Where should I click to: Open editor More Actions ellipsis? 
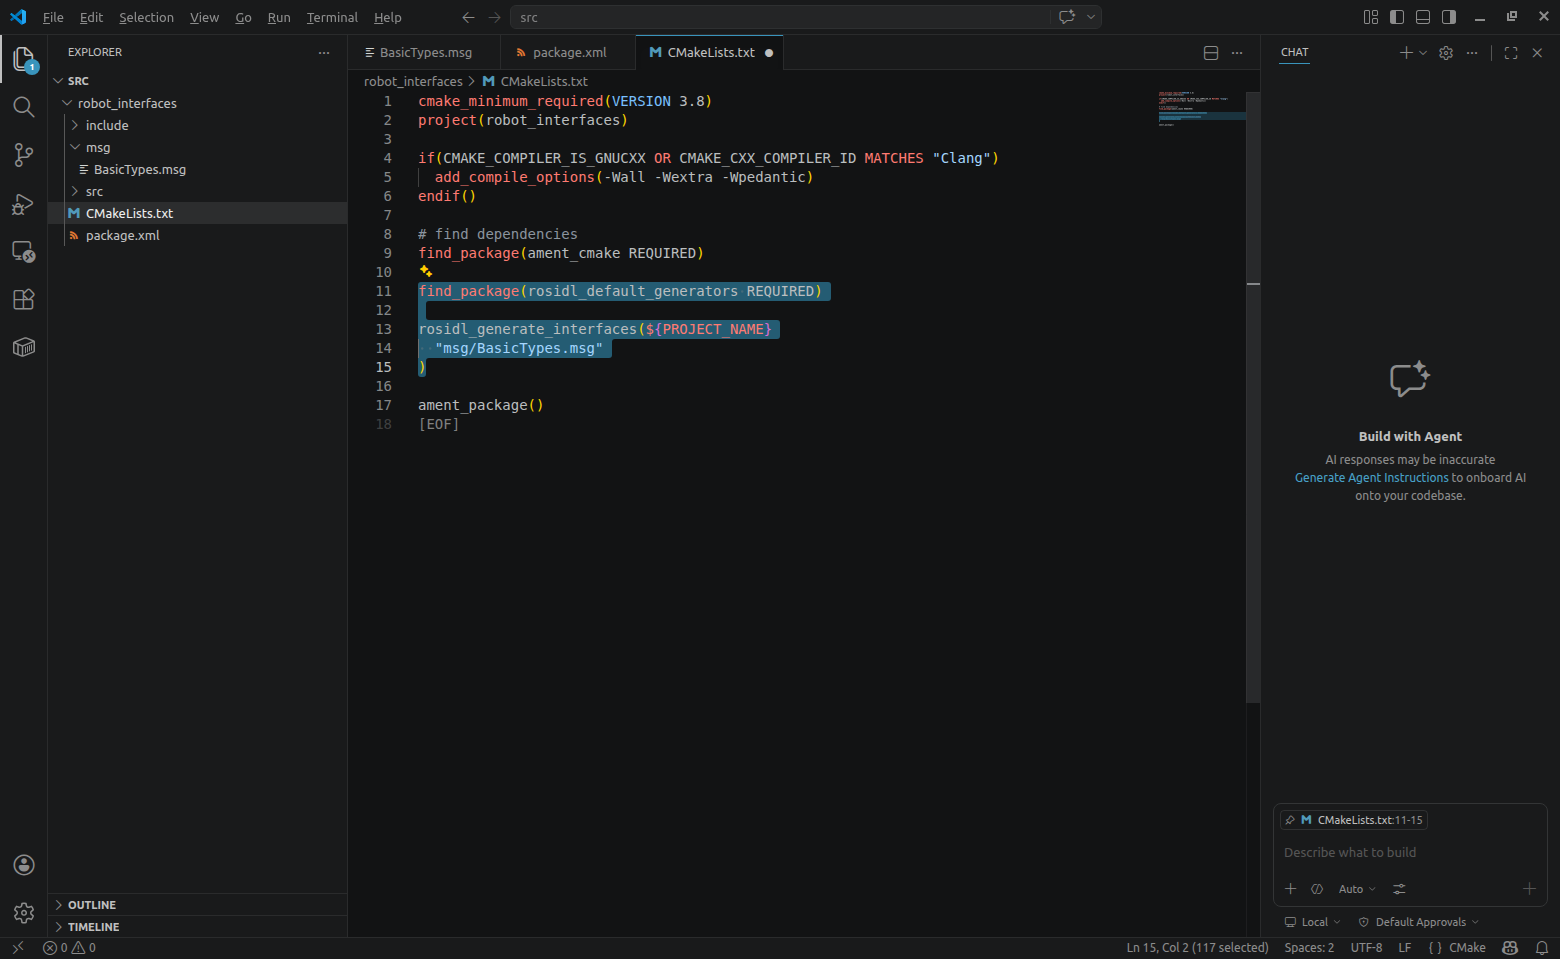[1237, 53]
